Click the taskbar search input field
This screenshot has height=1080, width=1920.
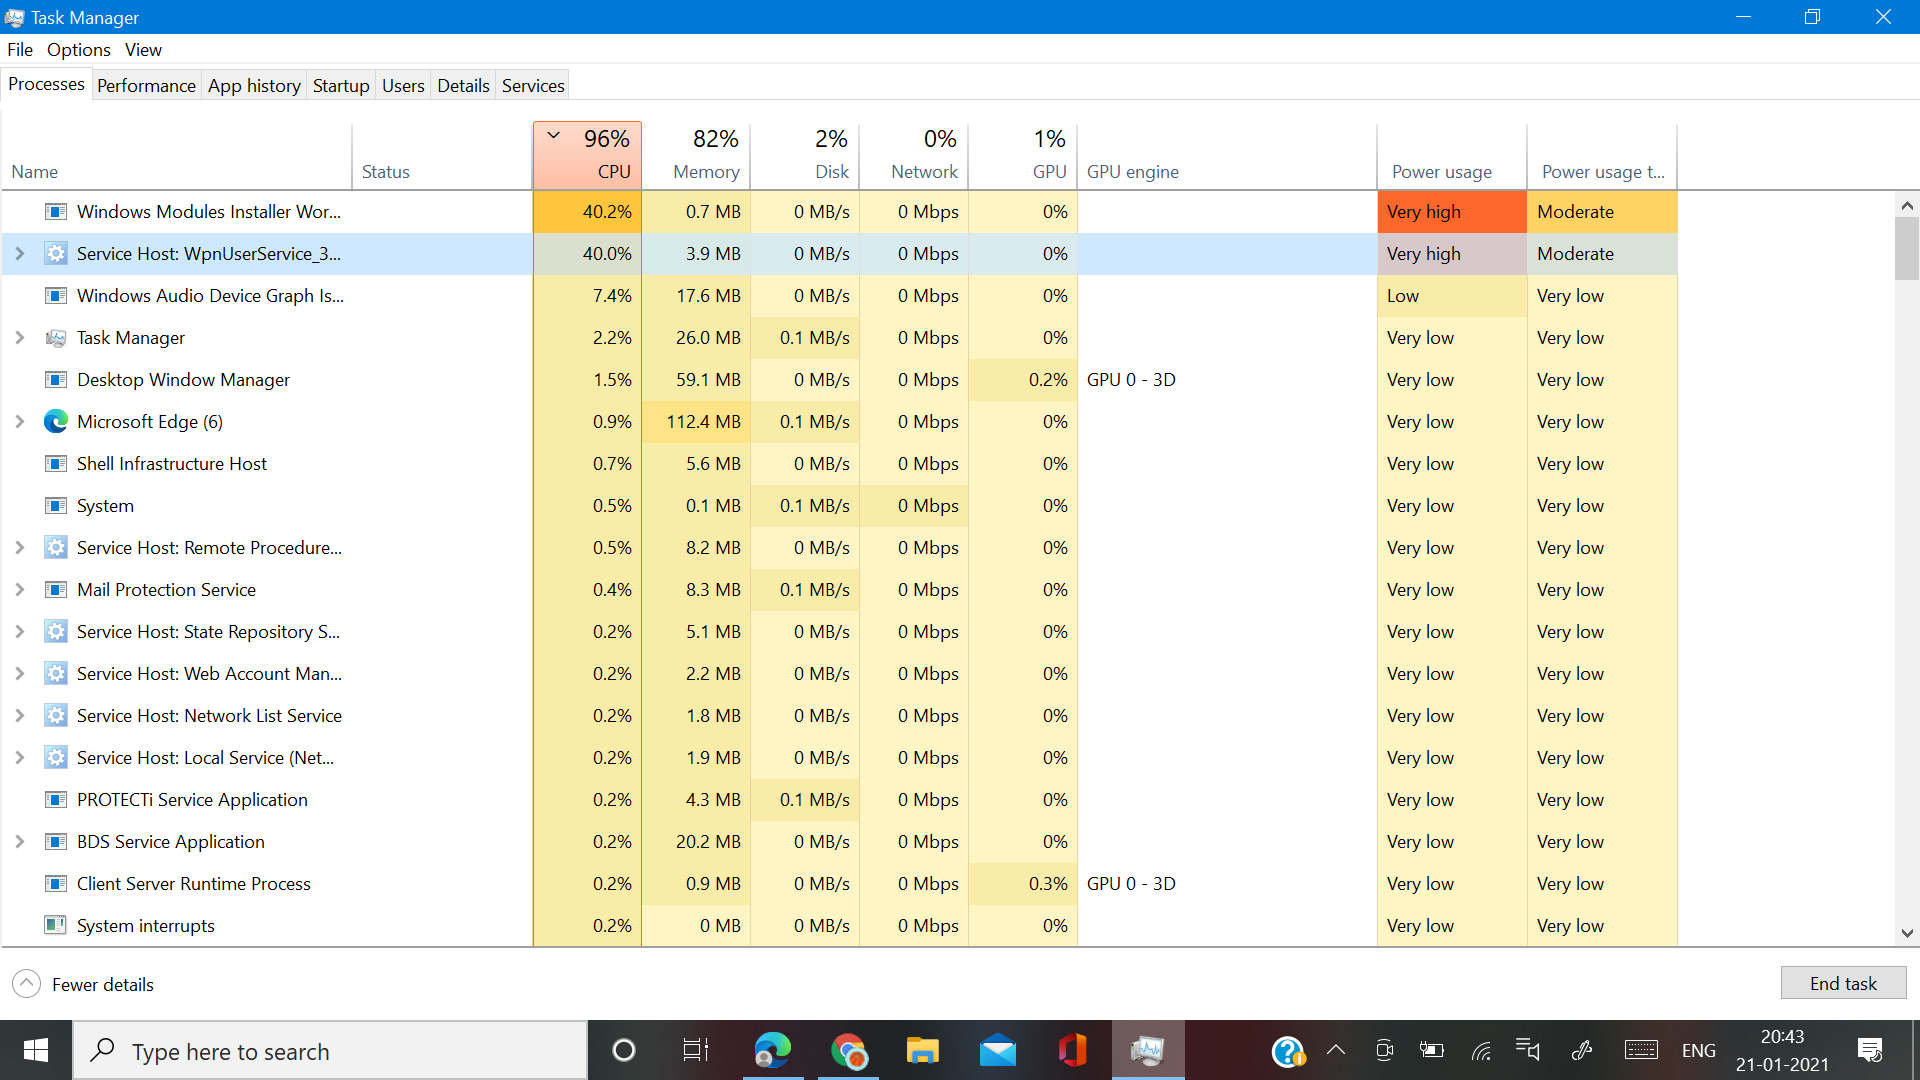330,1050
